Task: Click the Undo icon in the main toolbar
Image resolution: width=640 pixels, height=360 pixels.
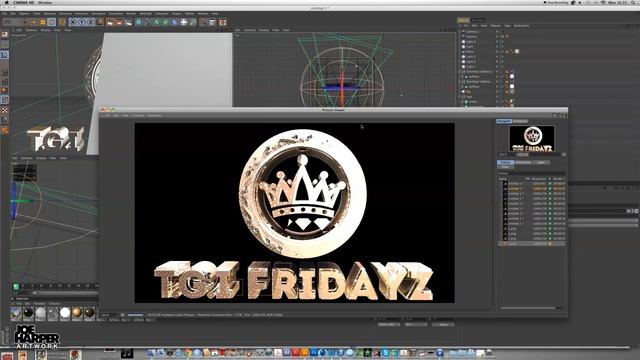Action: tap(7, 22)
